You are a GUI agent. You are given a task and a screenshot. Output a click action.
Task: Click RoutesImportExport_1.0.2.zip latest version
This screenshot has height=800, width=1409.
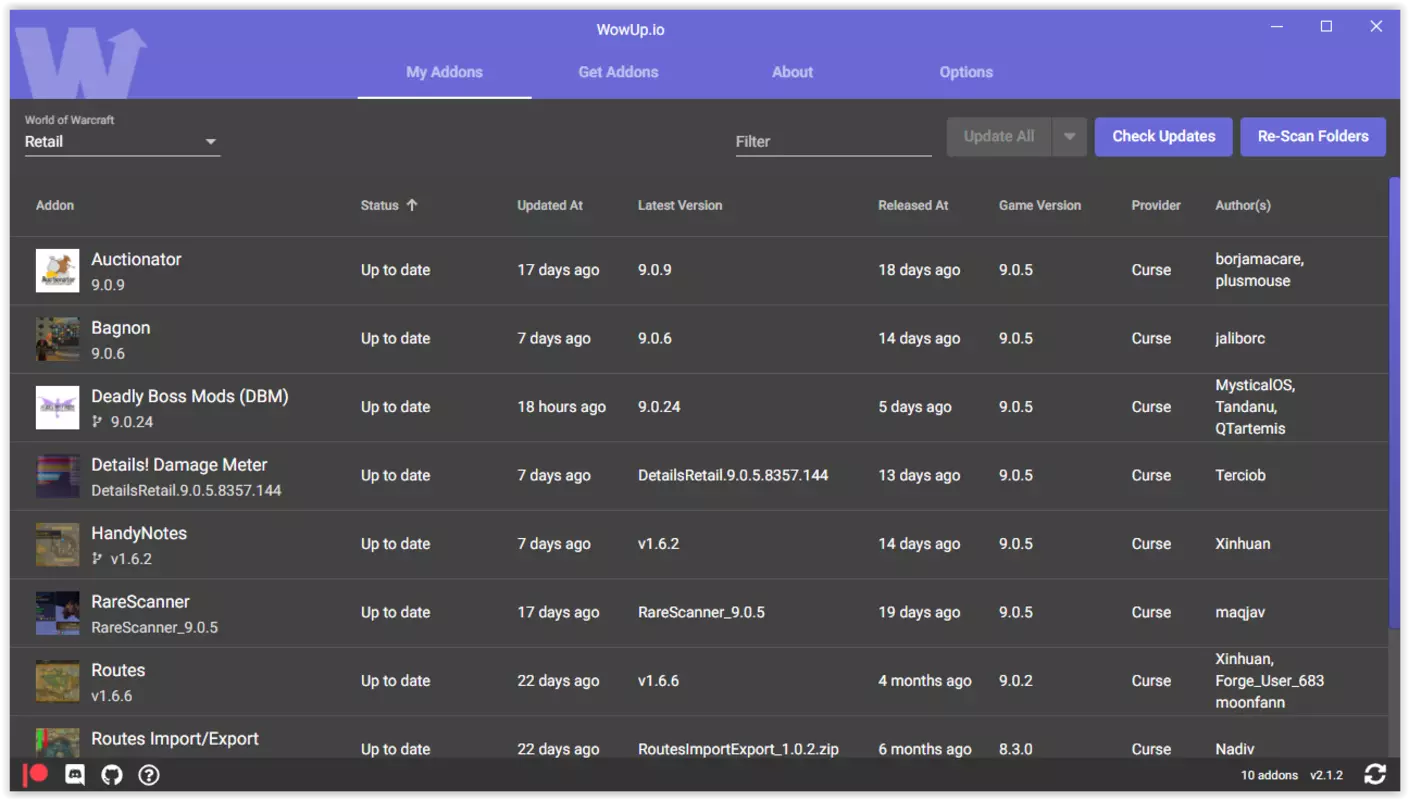(738, 749)
